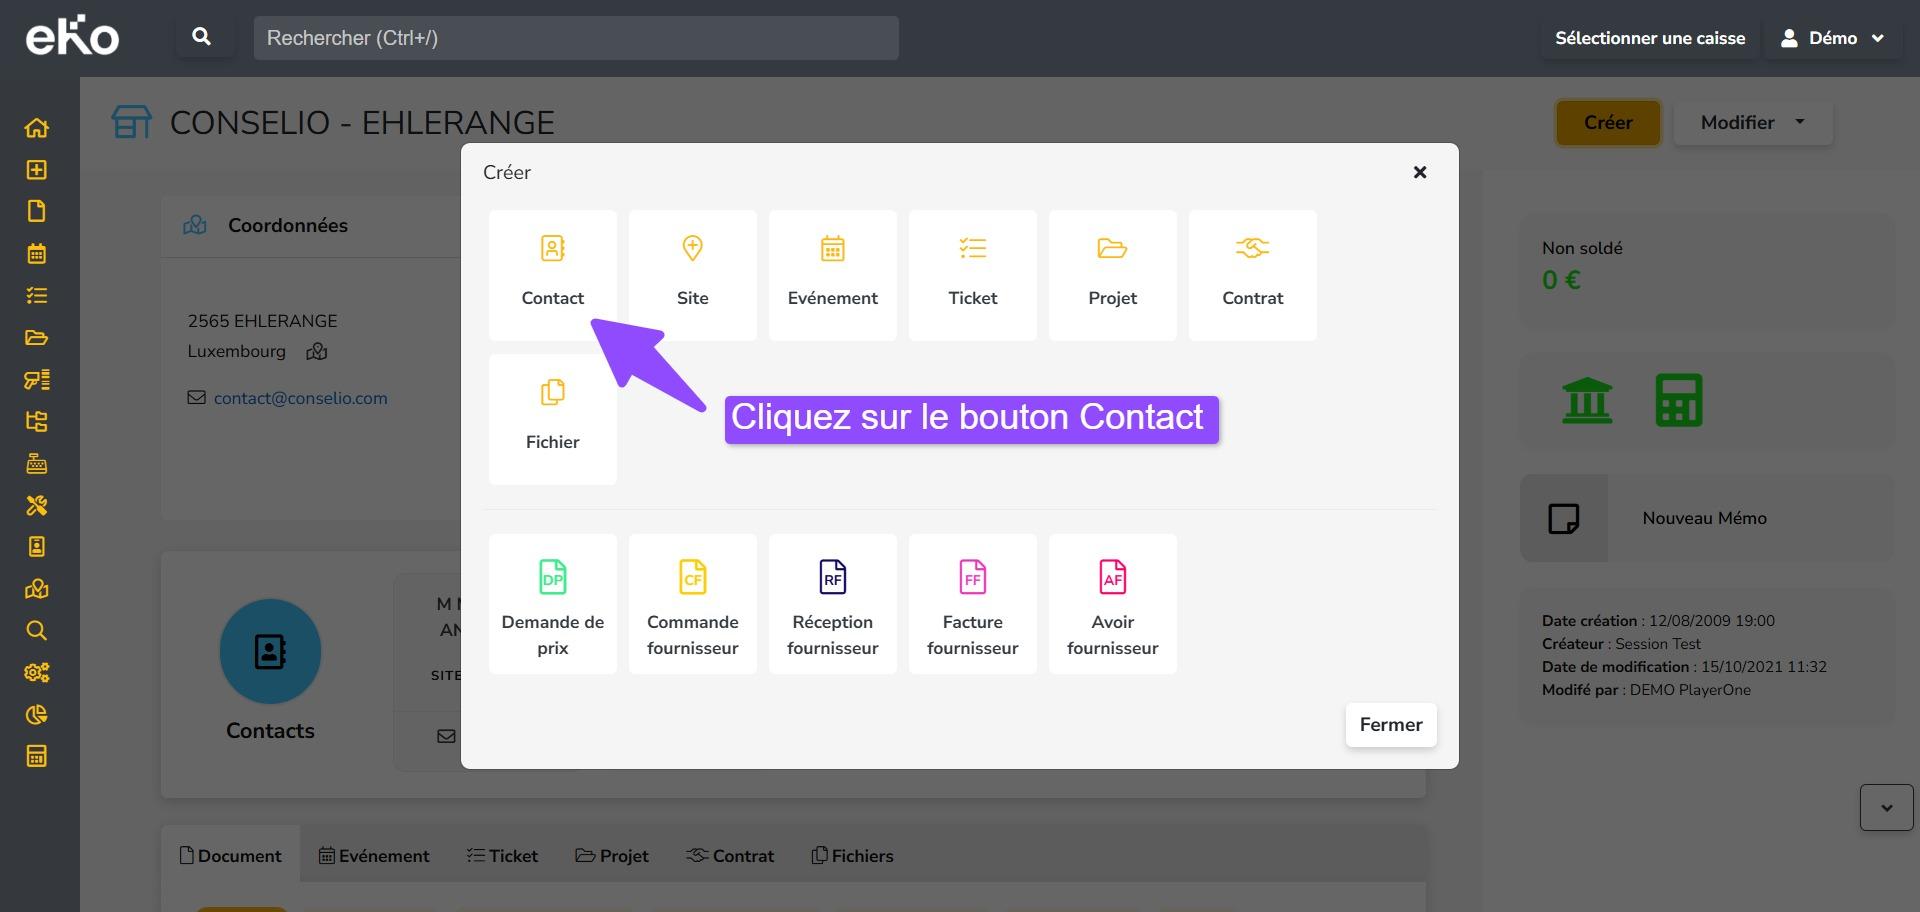Click the contact@conselio.com email link
This screenshot has width=1920, height=912.
[x=300, y=398]
